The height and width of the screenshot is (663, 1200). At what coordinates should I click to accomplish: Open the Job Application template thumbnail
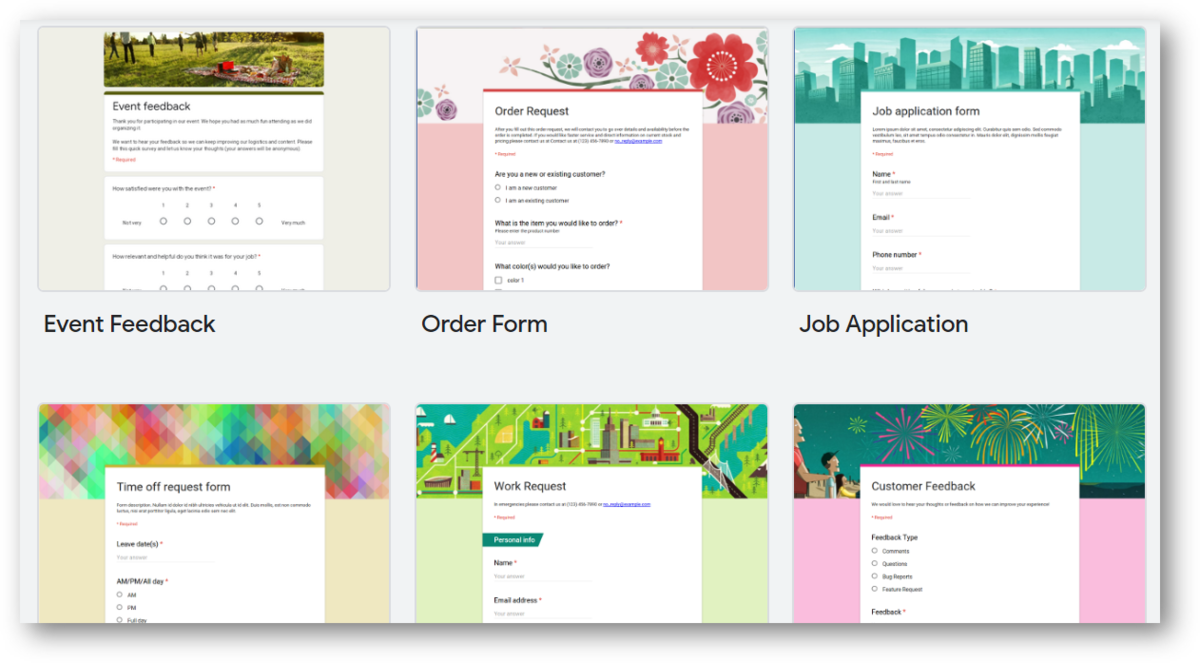970,159
